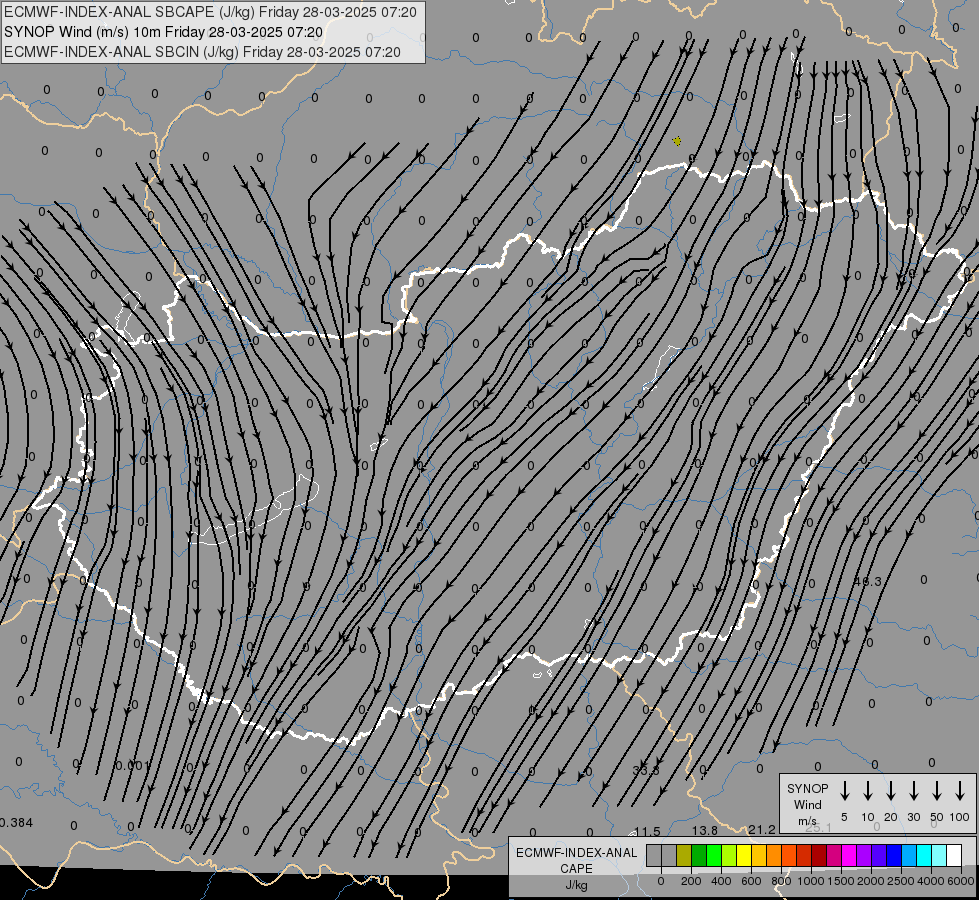Pick the white swatch ending the CAPE scale

(955, 855)
